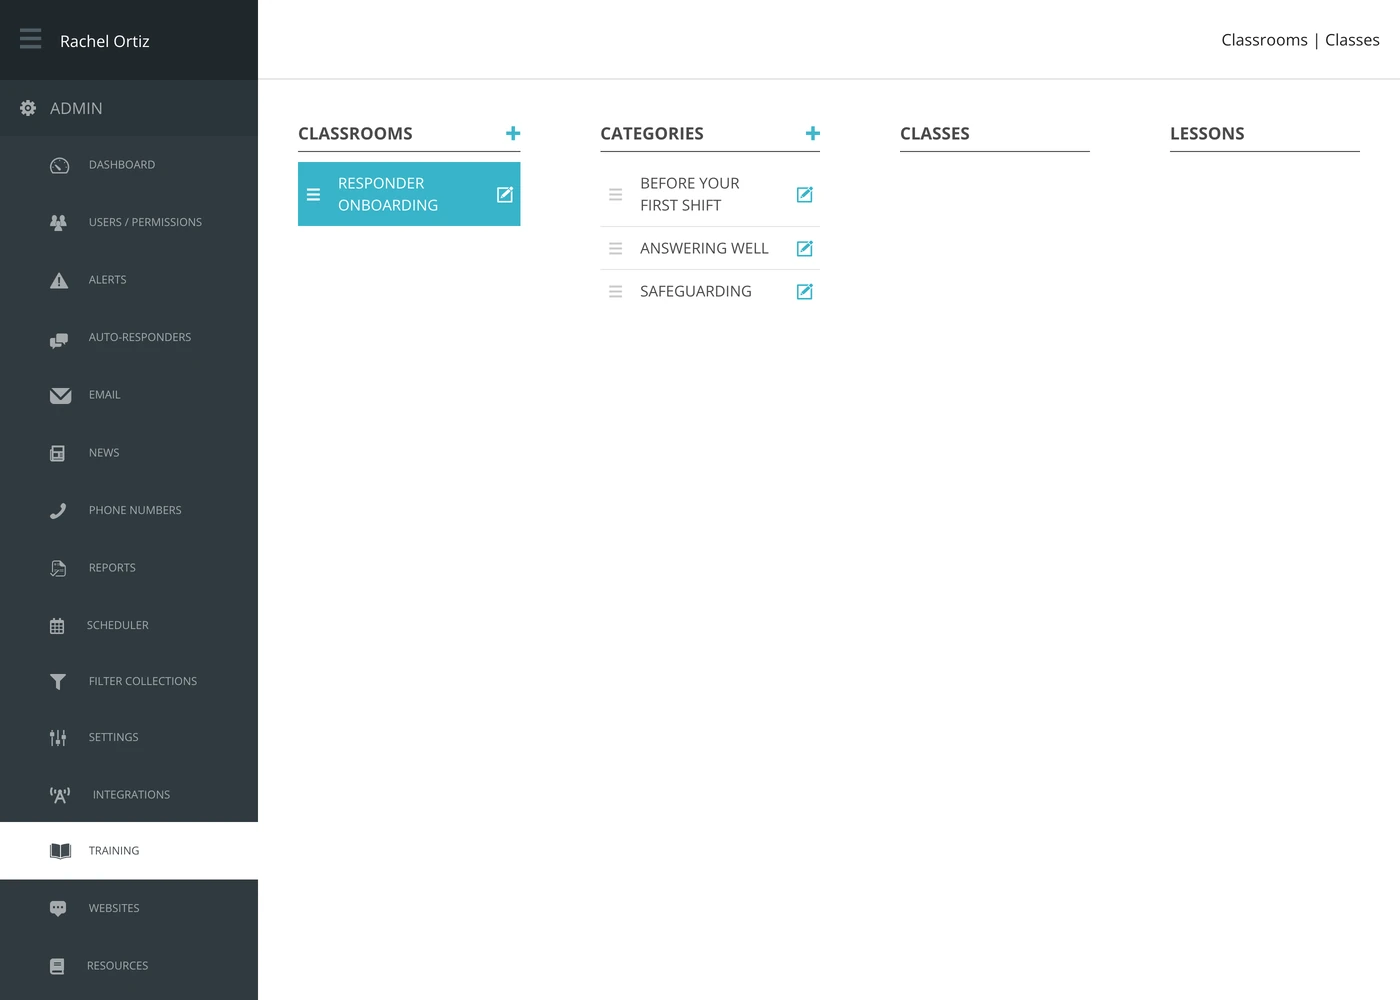This screenshot has height=1000, width=1400.
Task: Click the drag handle of Answering Well
Action: (616, 248)
